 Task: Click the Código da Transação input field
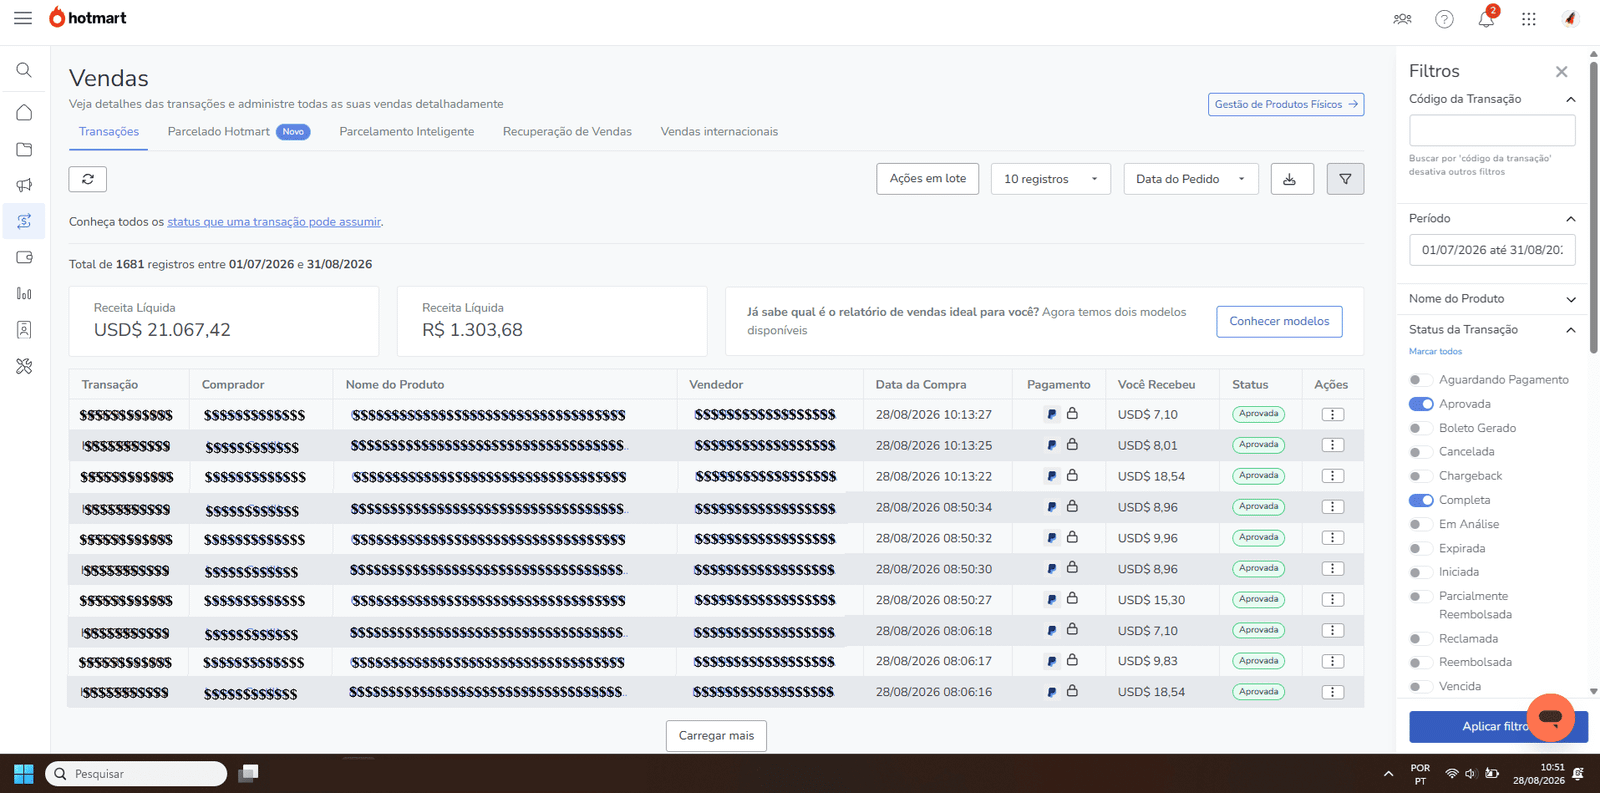(x=1492, y=130)
